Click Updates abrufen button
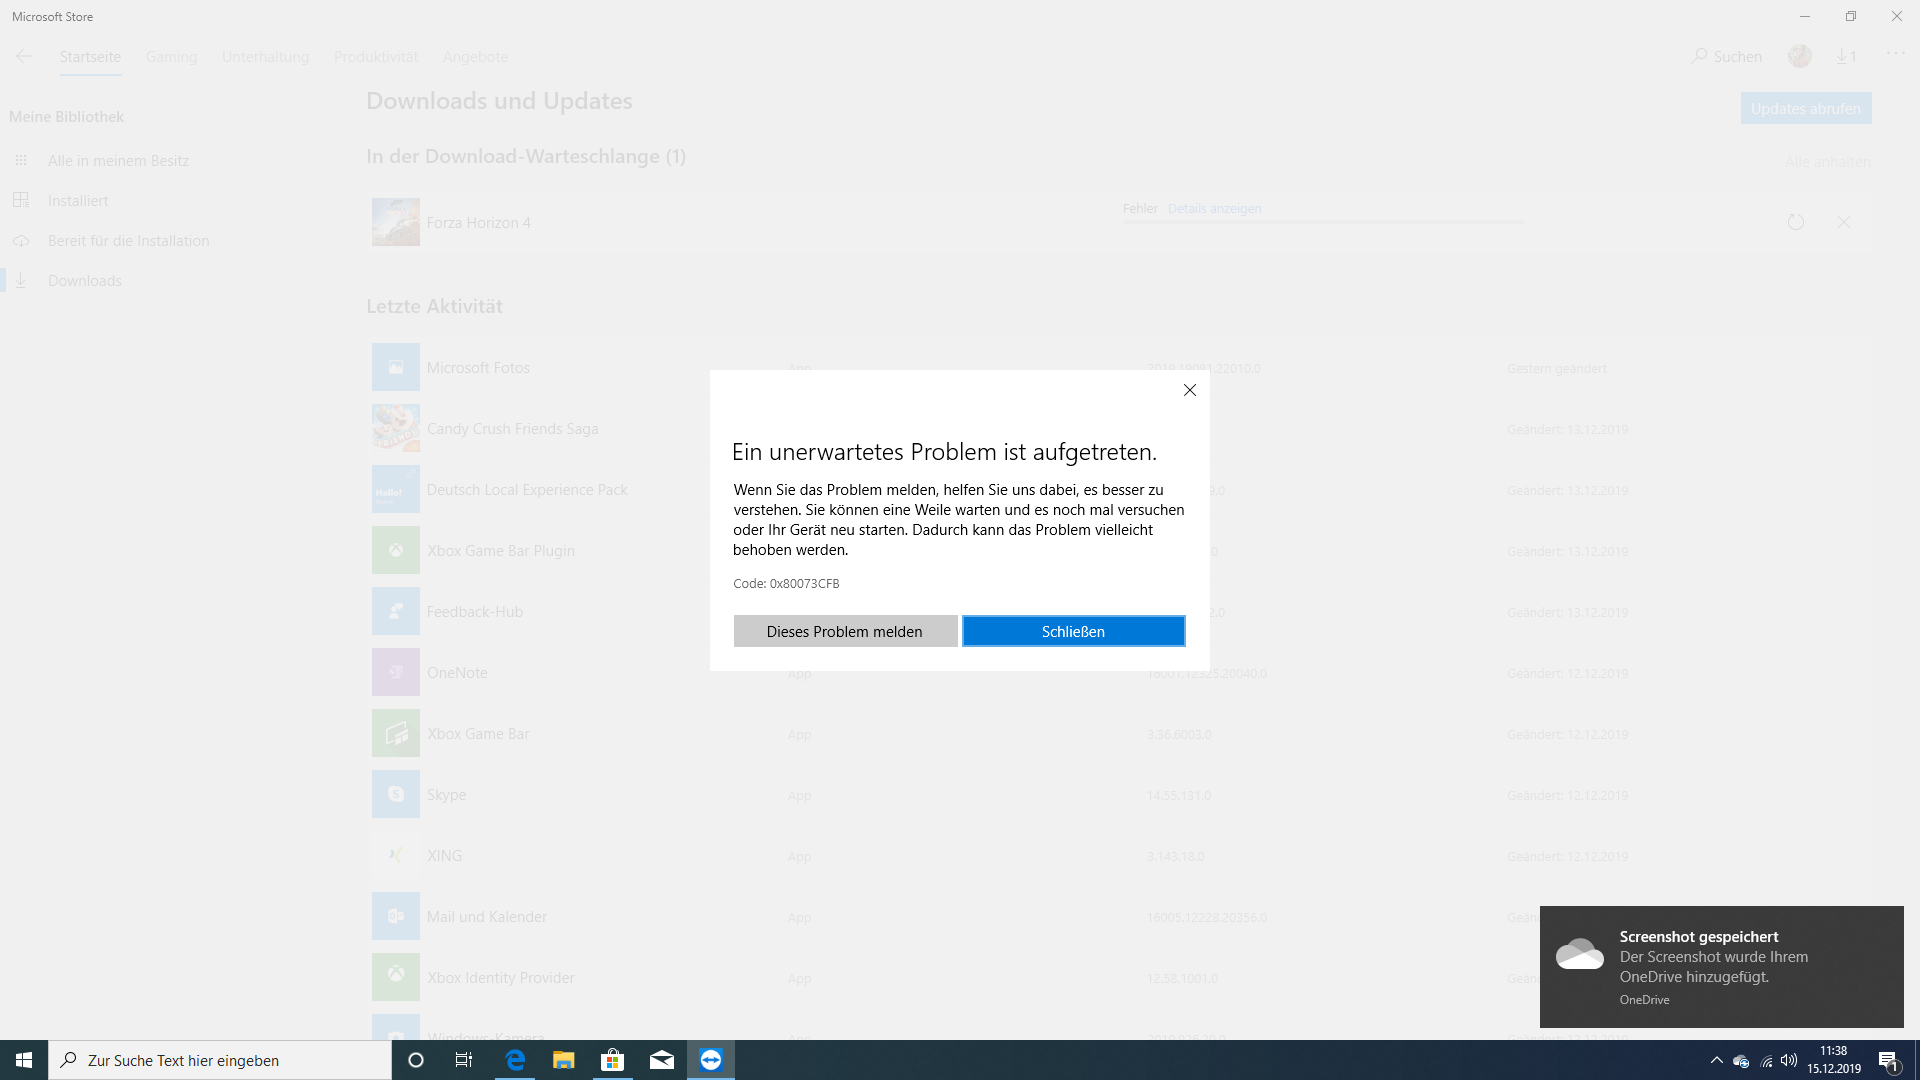This screenshot has width=1920, height=1080. point(1805,108)
